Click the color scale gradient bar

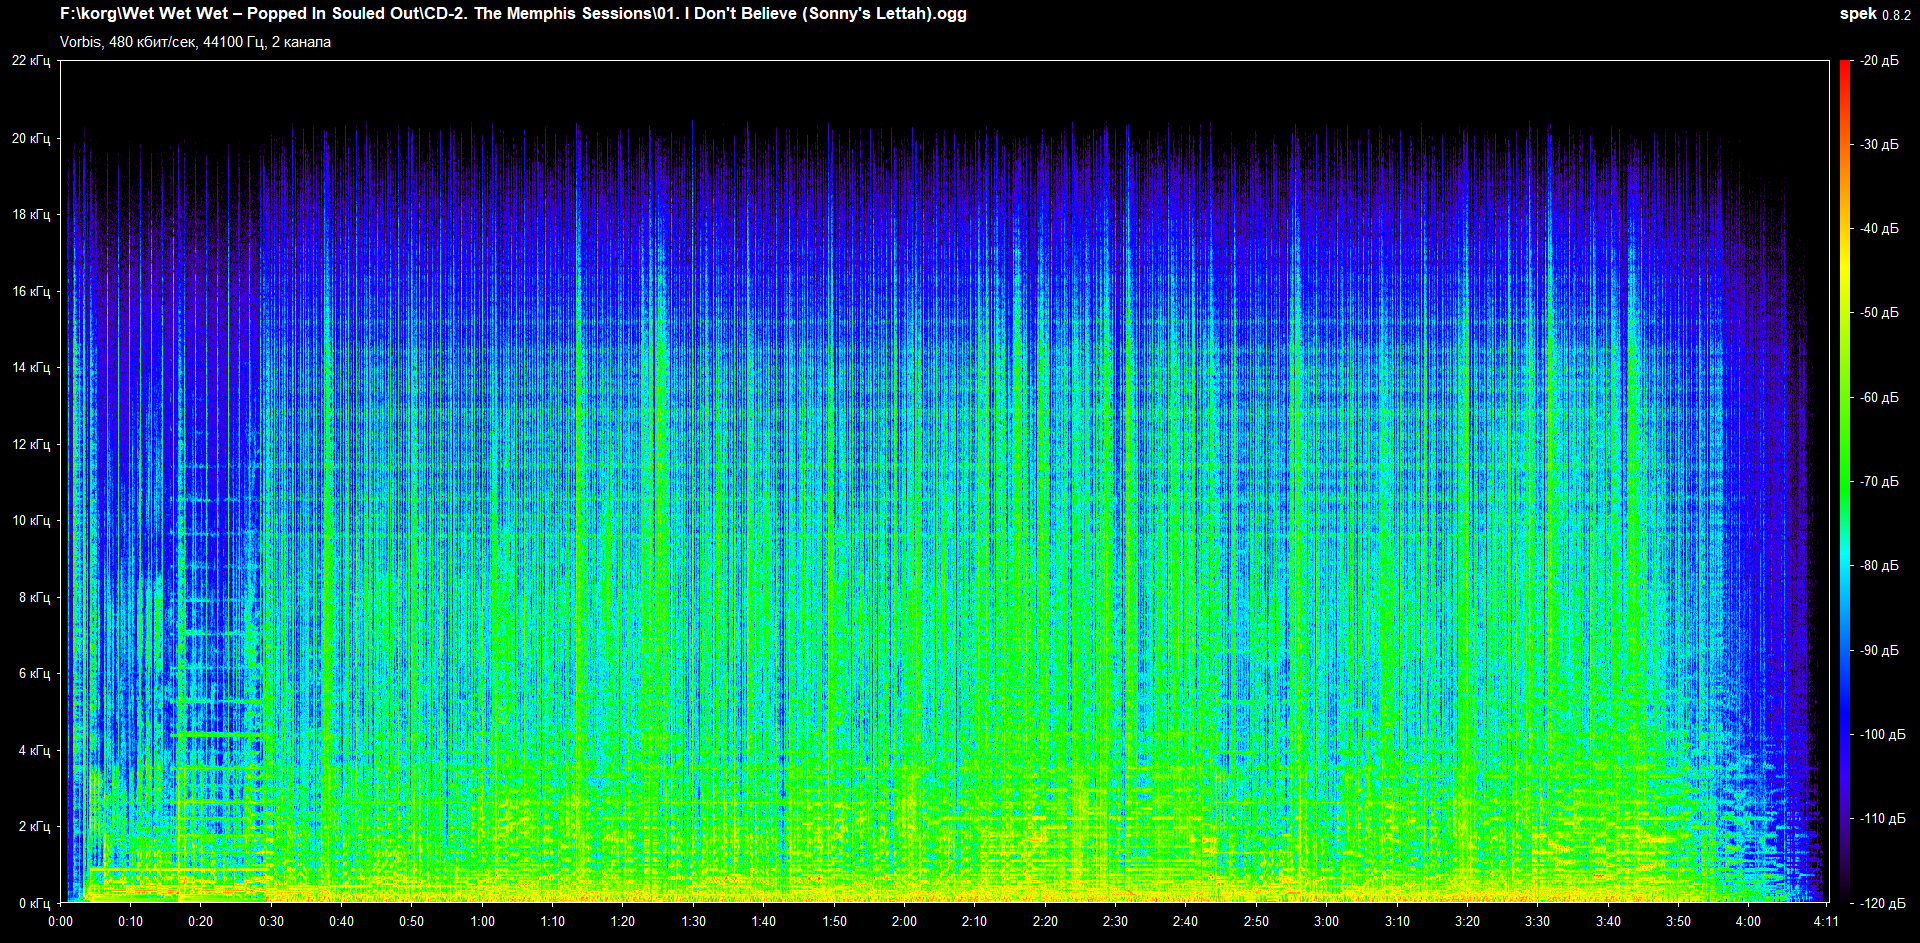1845,480
